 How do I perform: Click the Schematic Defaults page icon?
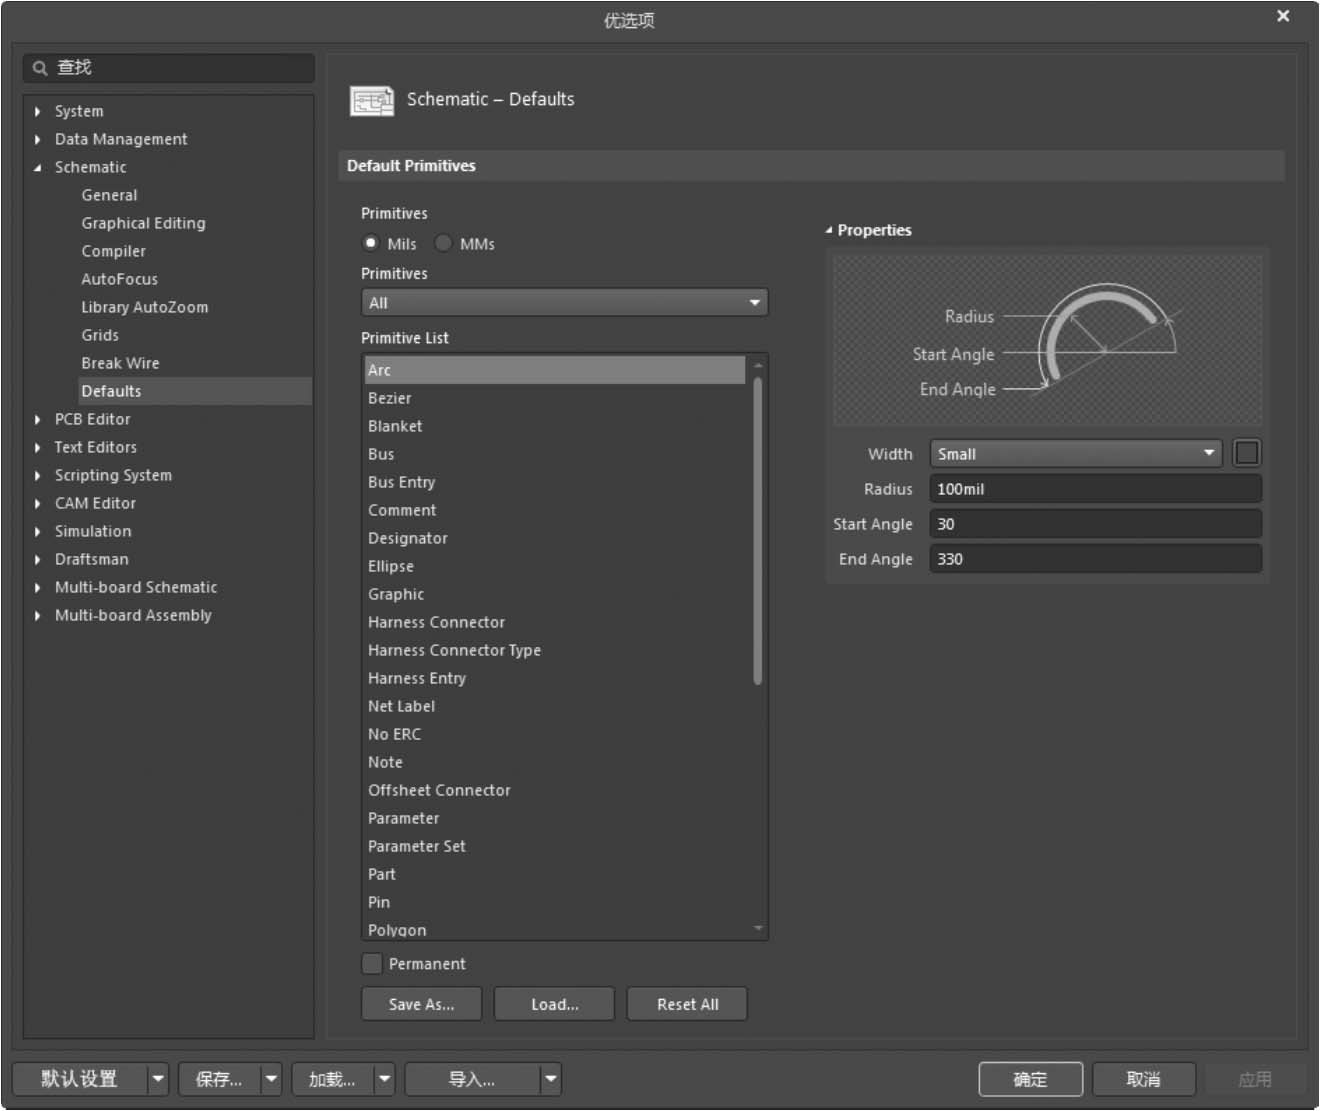click(371, 100)
